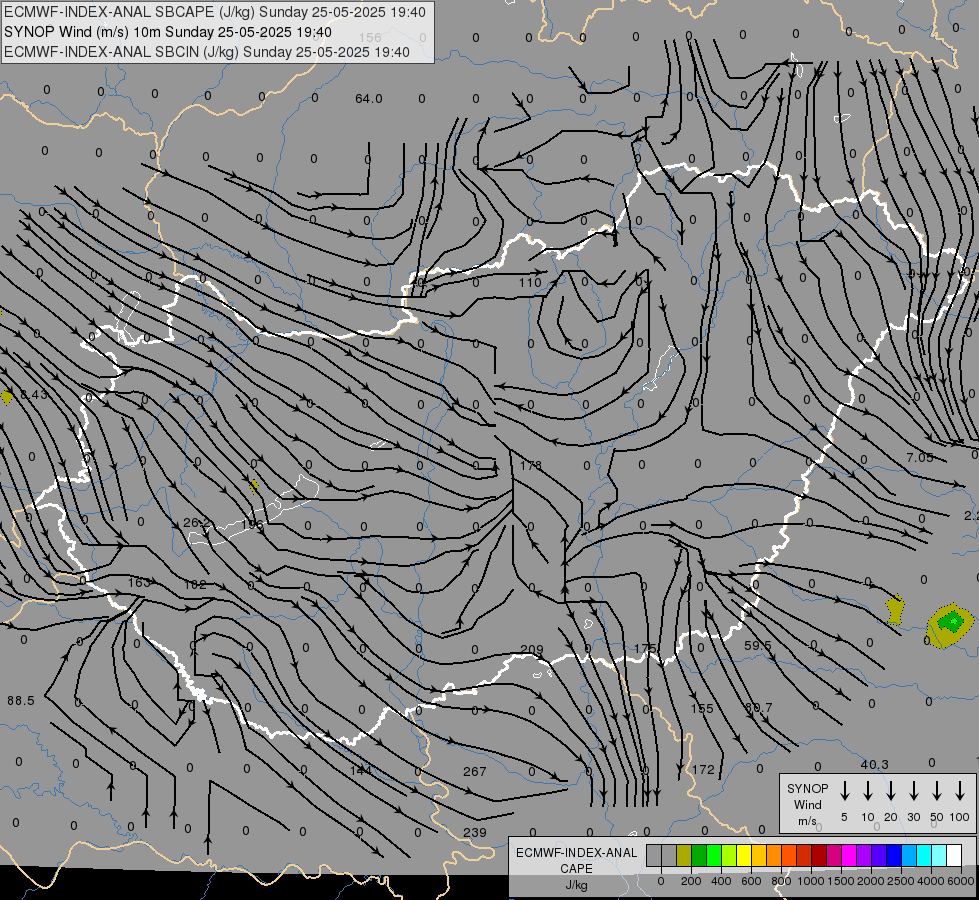Select the dark green swatch right of 200
Viewport: 979px width, 900px height.
699,855
